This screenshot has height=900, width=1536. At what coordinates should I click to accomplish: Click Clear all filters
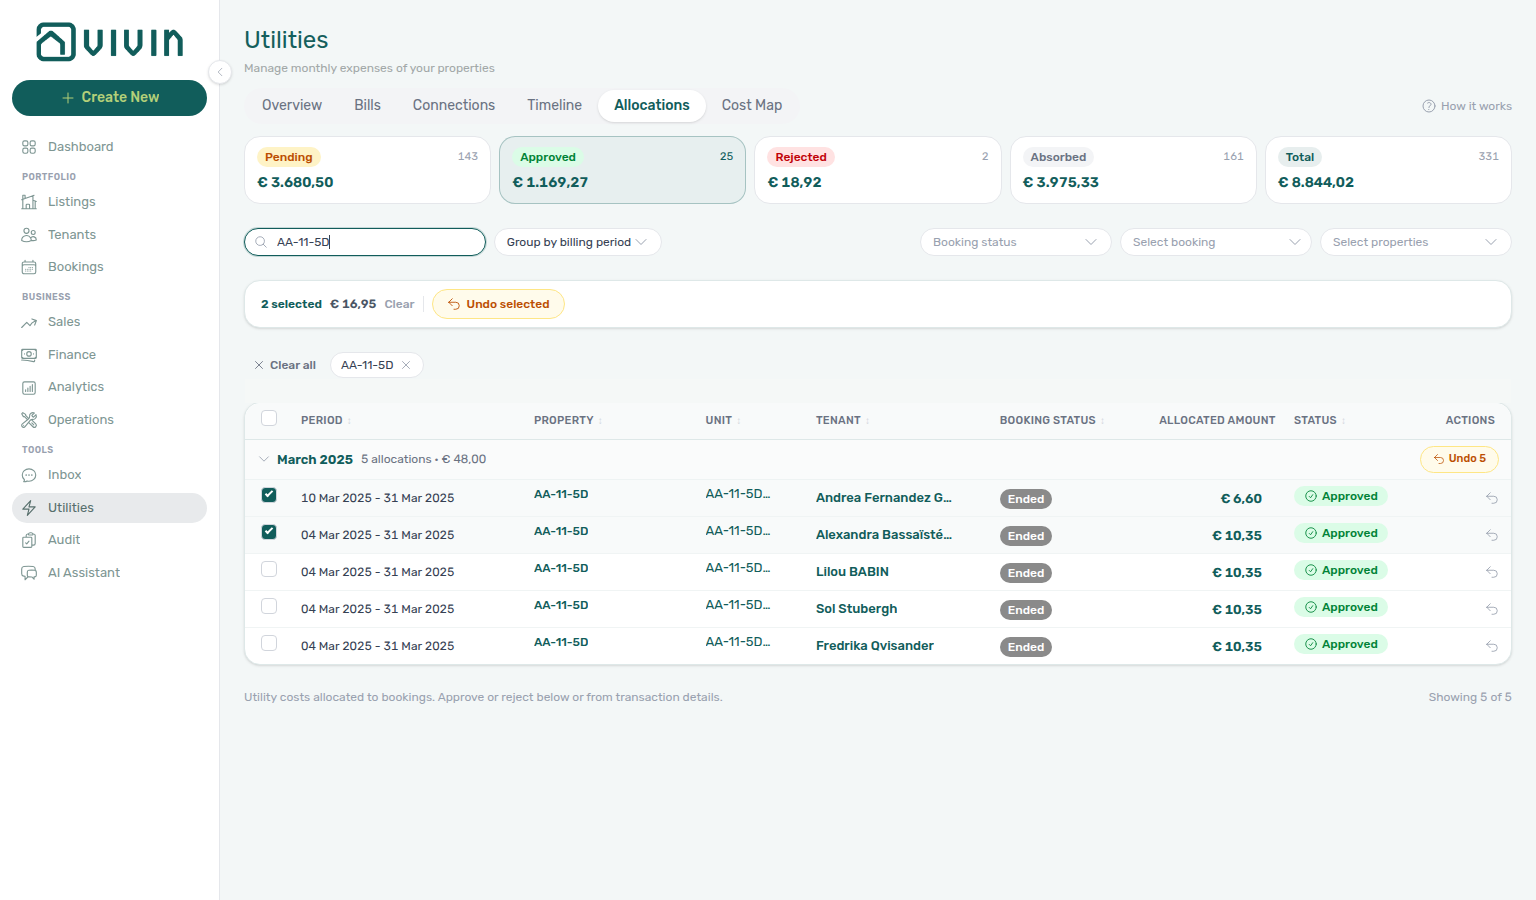pyautogui.click(x=285, y=365)
